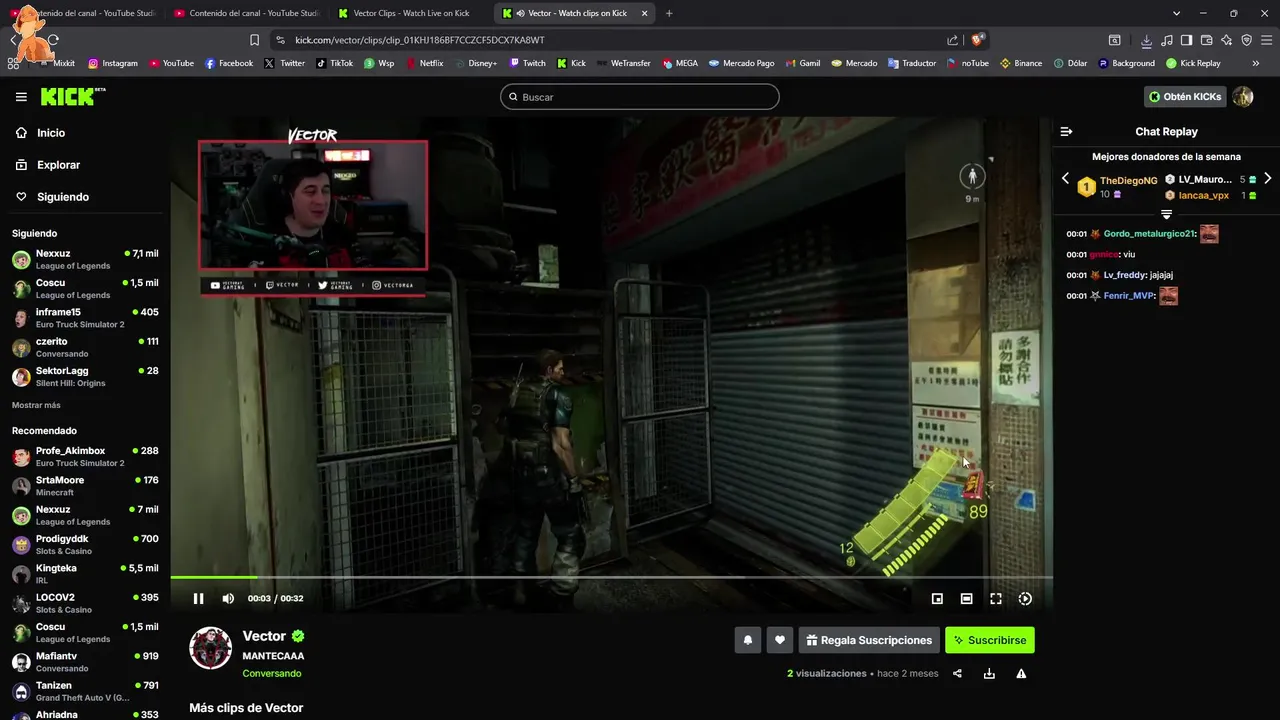Open the hamburger sidebar menu
The width and height of the screenshot is (1280, 720).
[x=21, y=97]
